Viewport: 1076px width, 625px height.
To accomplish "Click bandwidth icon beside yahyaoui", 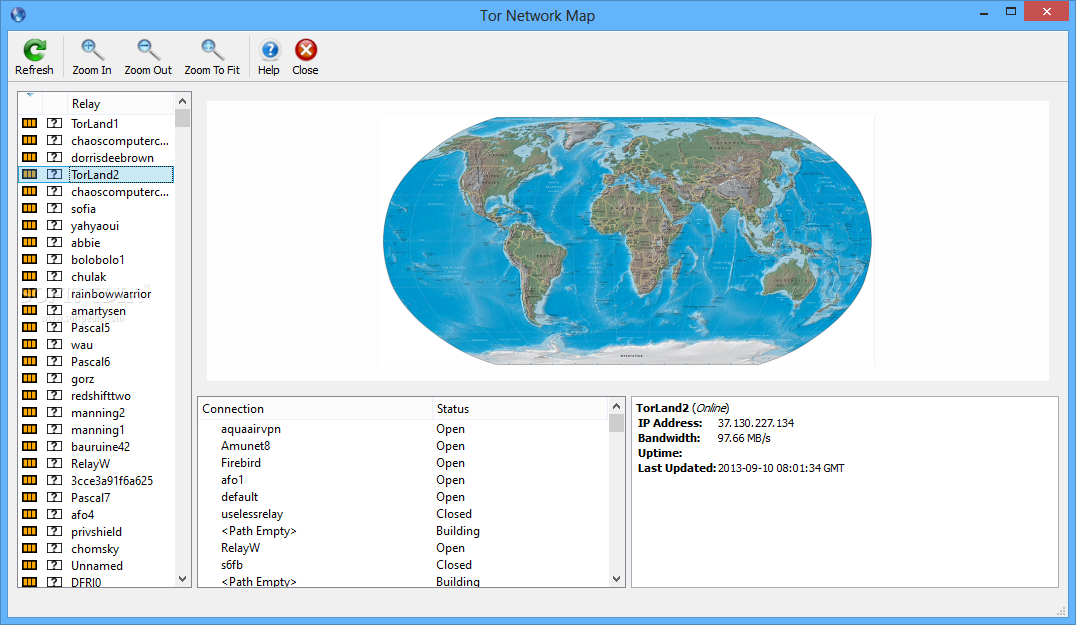I will click(x=30, y=225).
